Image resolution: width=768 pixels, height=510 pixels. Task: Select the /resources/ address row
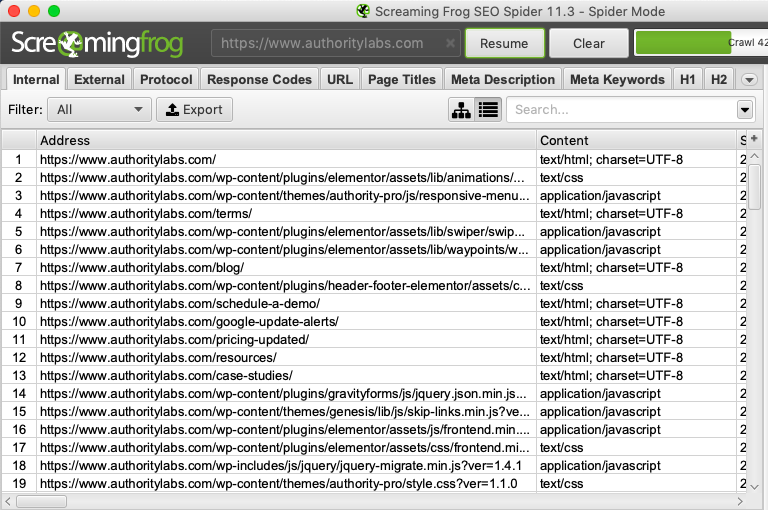click(x=374, y=357)
